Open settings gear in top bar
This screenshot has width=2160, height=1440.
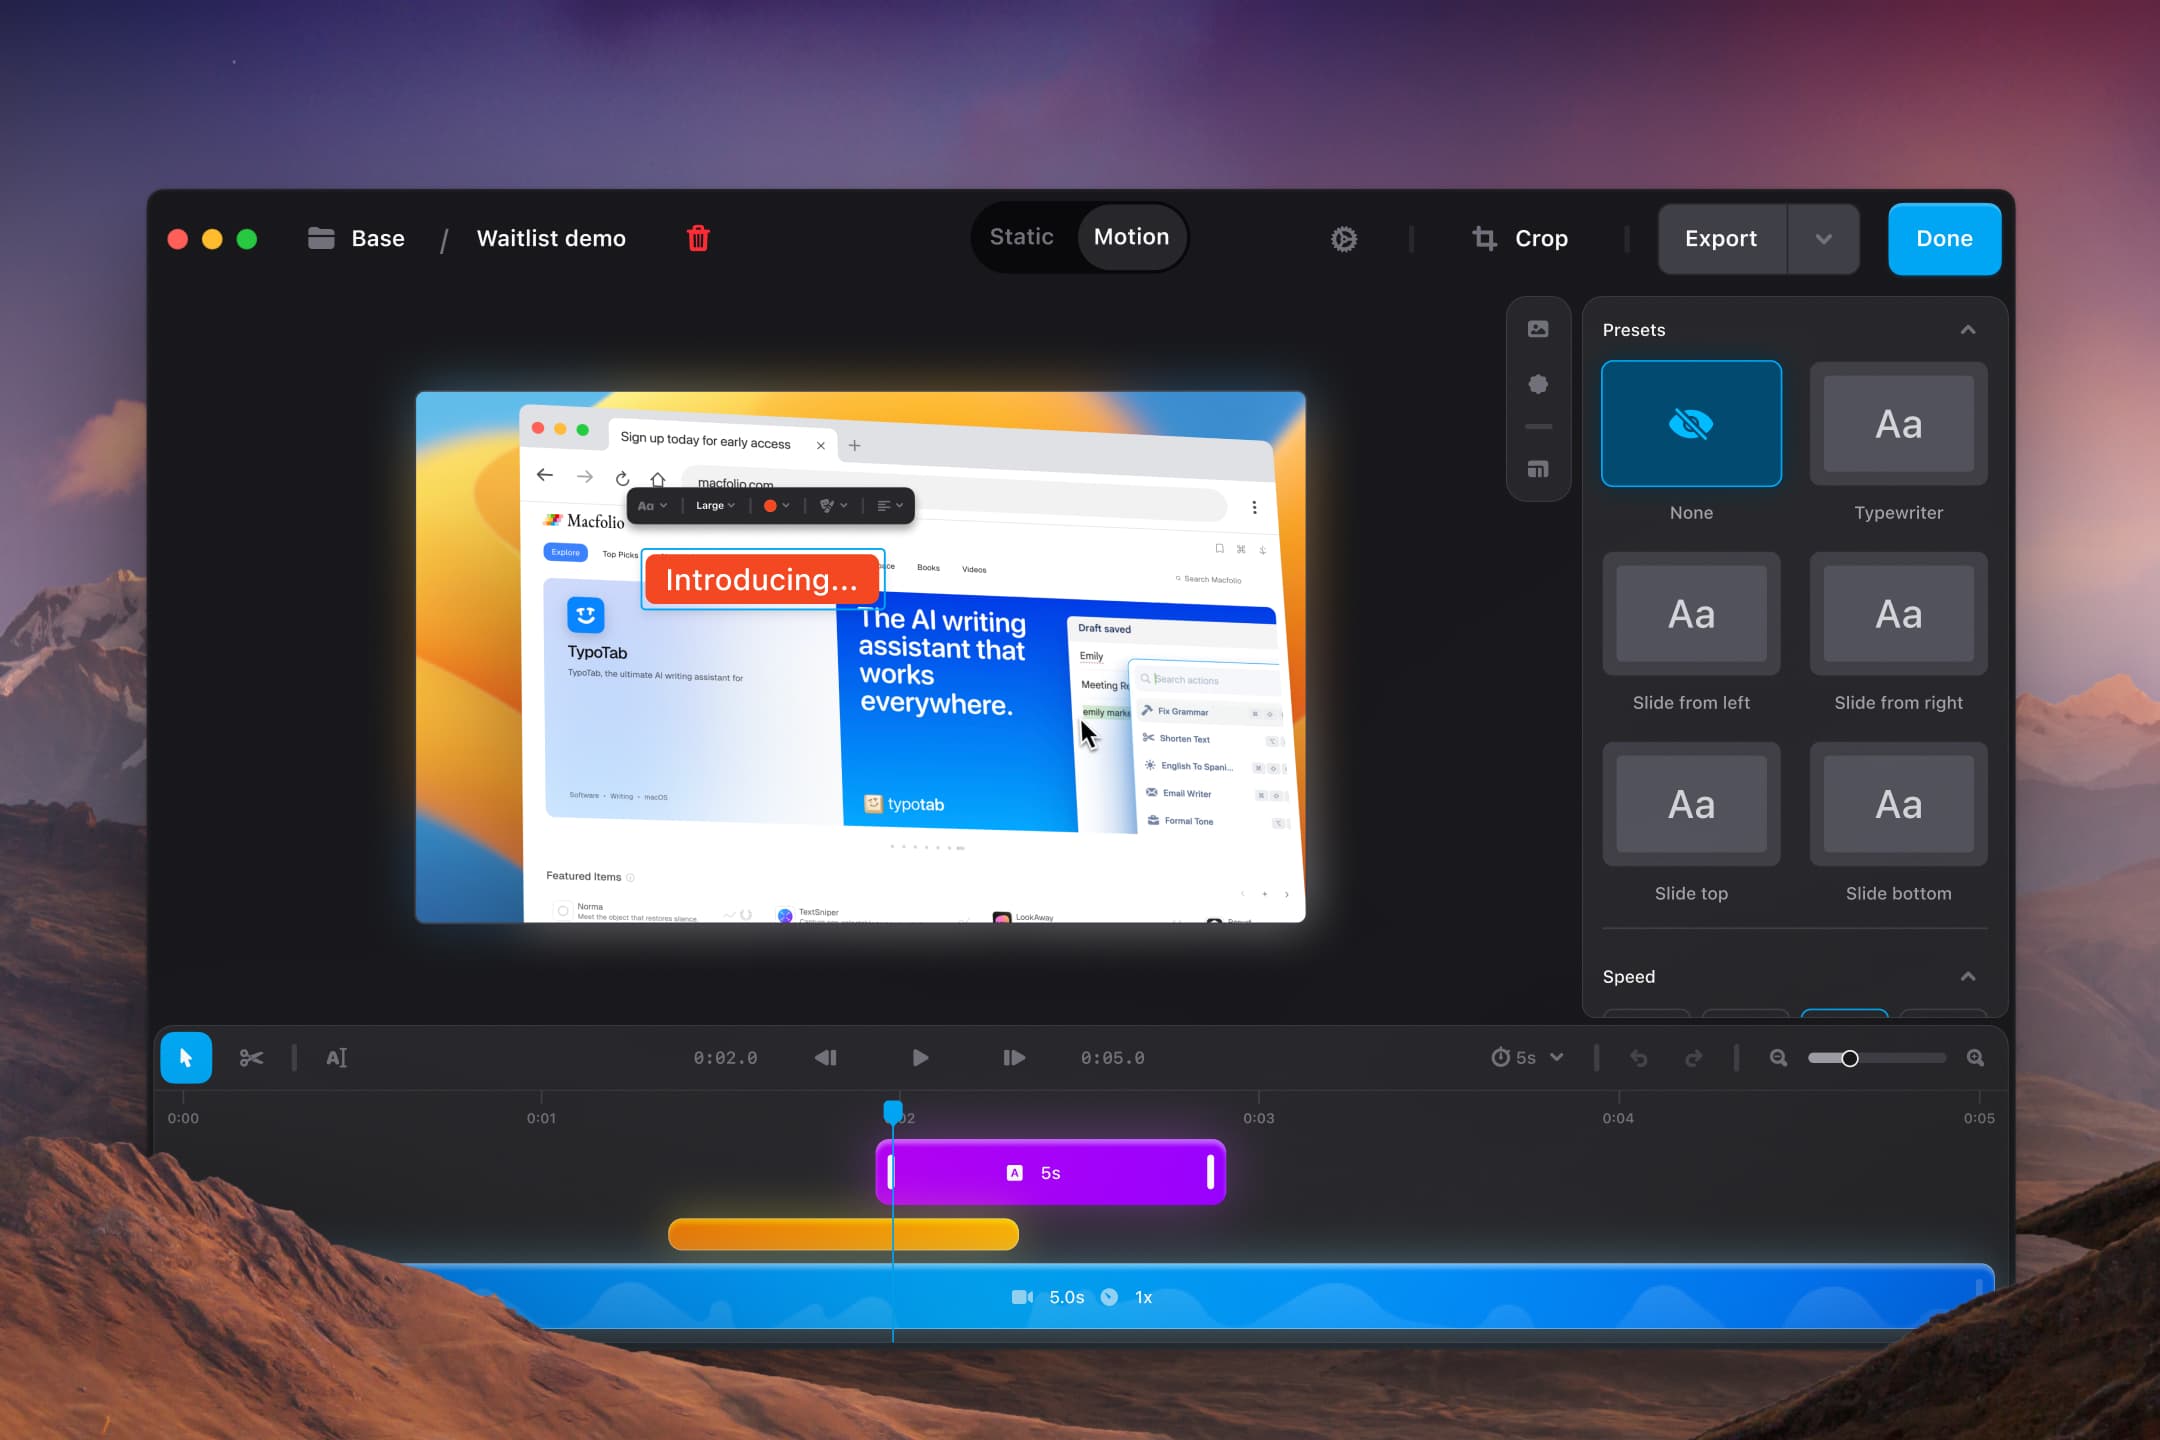click(x=1344, y=238)
